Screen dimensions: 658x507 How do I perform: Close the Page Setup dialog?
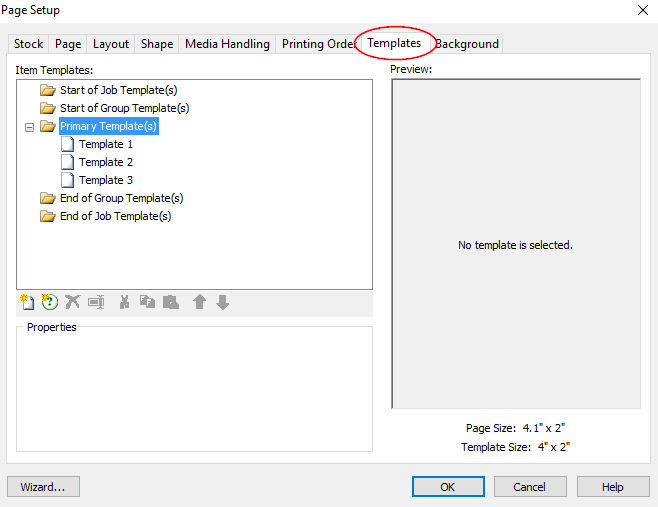(x=640, y=10)
